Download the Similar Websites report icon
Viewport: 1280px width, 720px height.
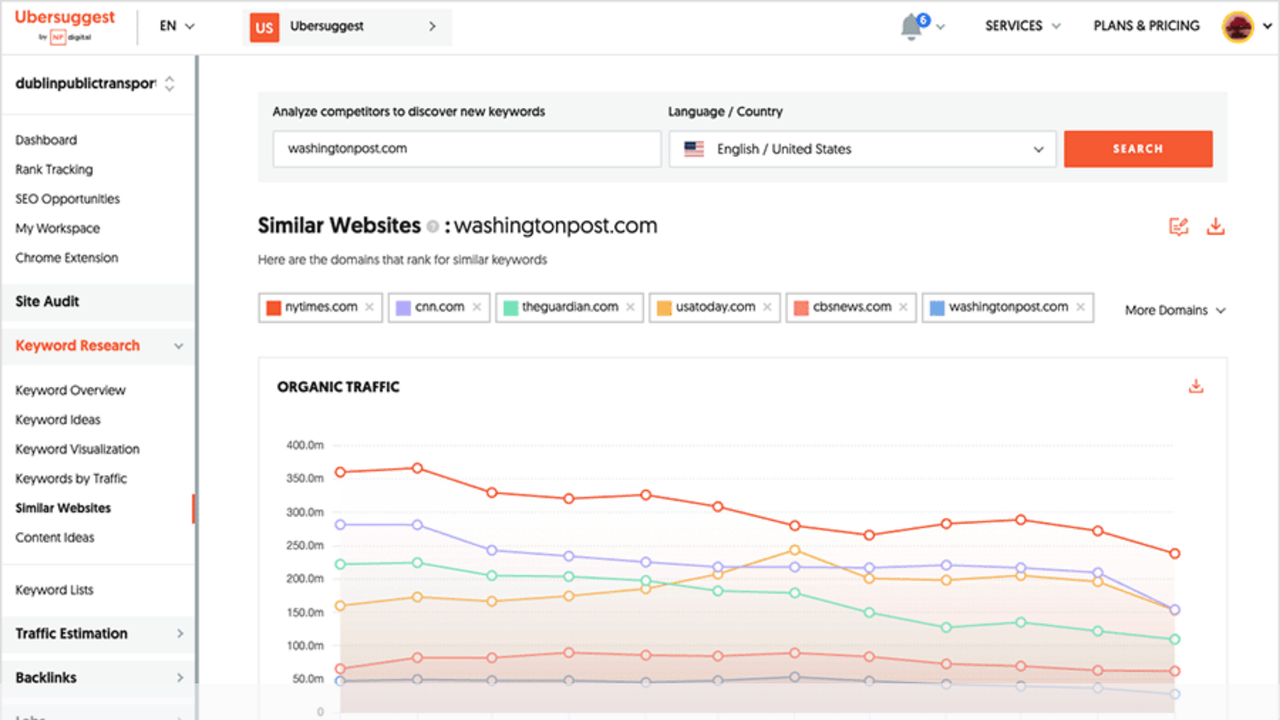(x=1215, y=226)
